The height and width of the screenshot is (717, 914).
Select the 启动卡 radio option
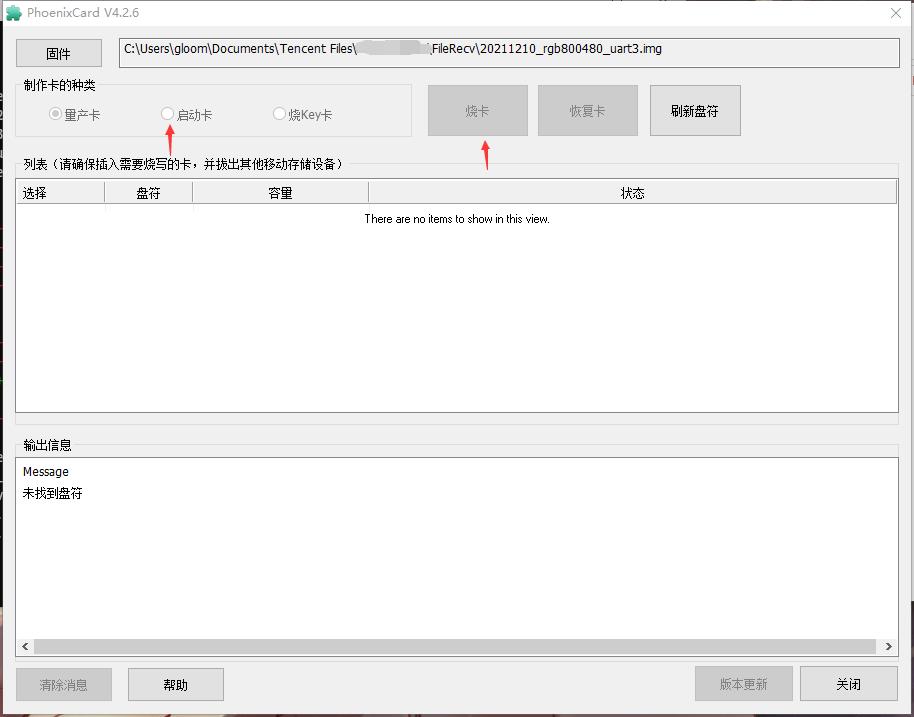tap(168, 114)
